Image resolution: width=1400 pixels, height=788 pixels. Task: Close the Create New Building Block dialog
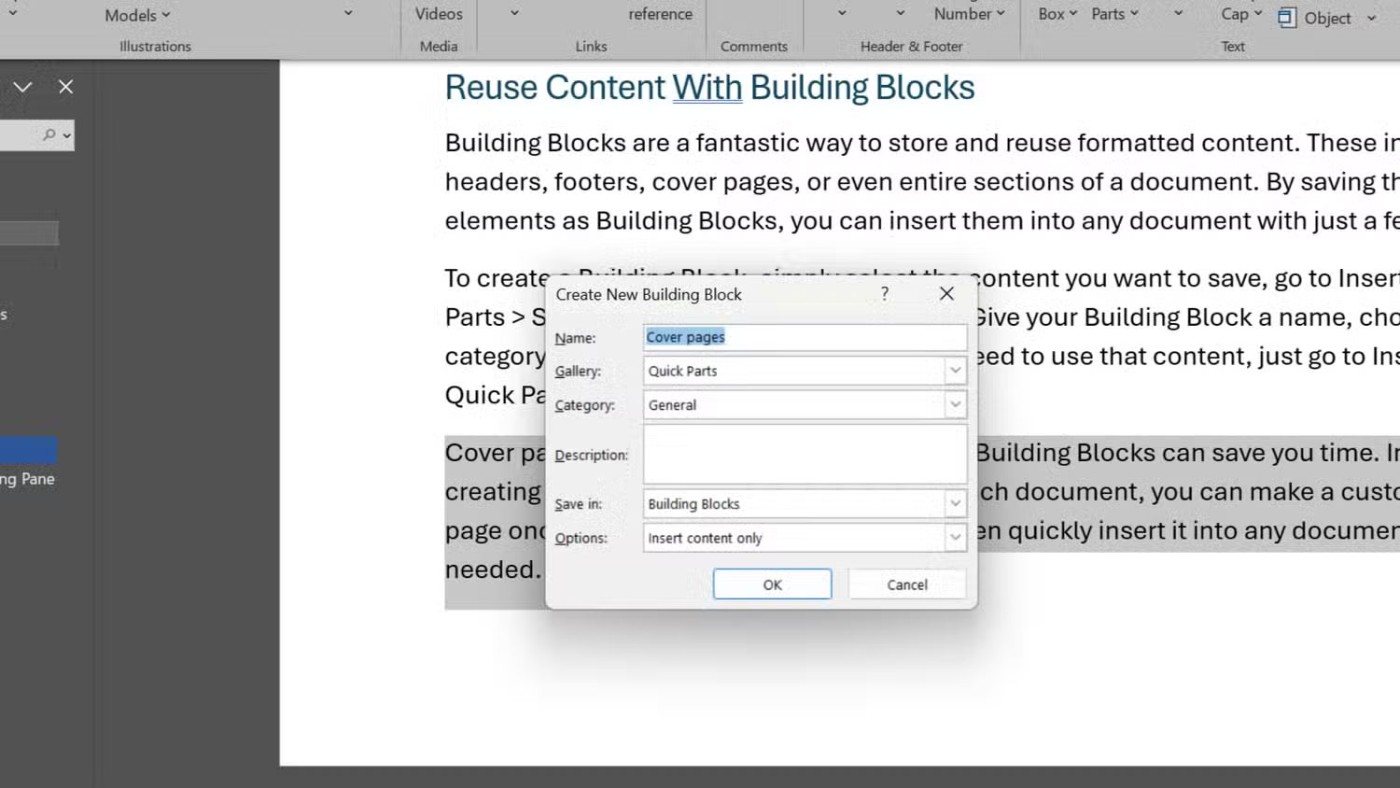946,294
